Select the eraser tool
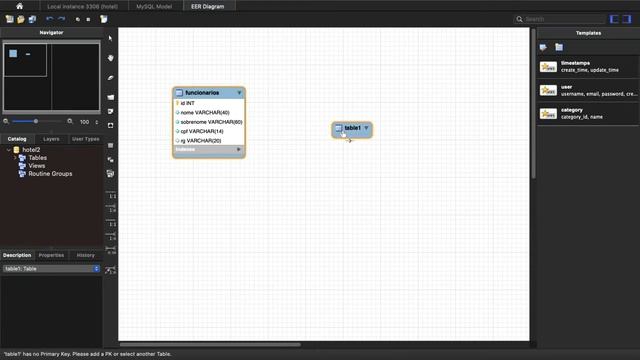The width and height of the screenshot is (640, 360). [110, 78]
